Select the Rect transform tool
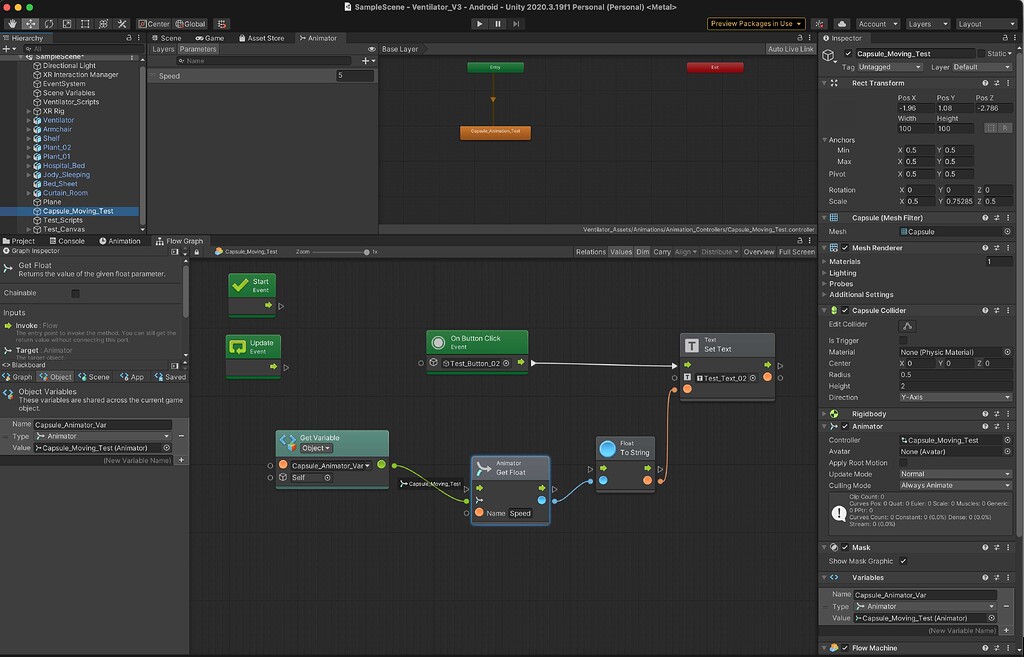Screen dimensions: 1024x657 pyautogui.click(x=85, y=23)
